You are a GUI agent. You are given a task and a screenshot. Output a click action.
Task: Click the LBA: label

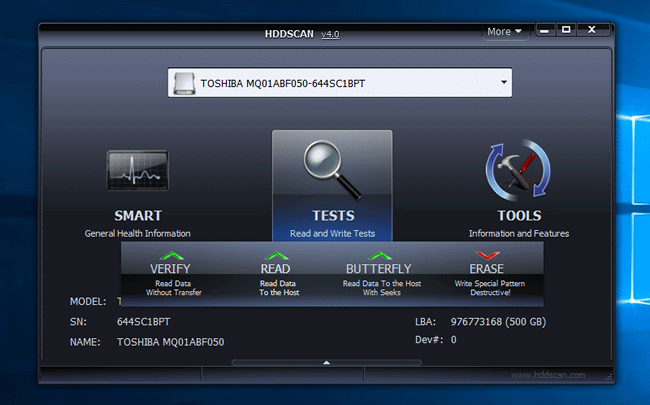click(x=425, y=322)
